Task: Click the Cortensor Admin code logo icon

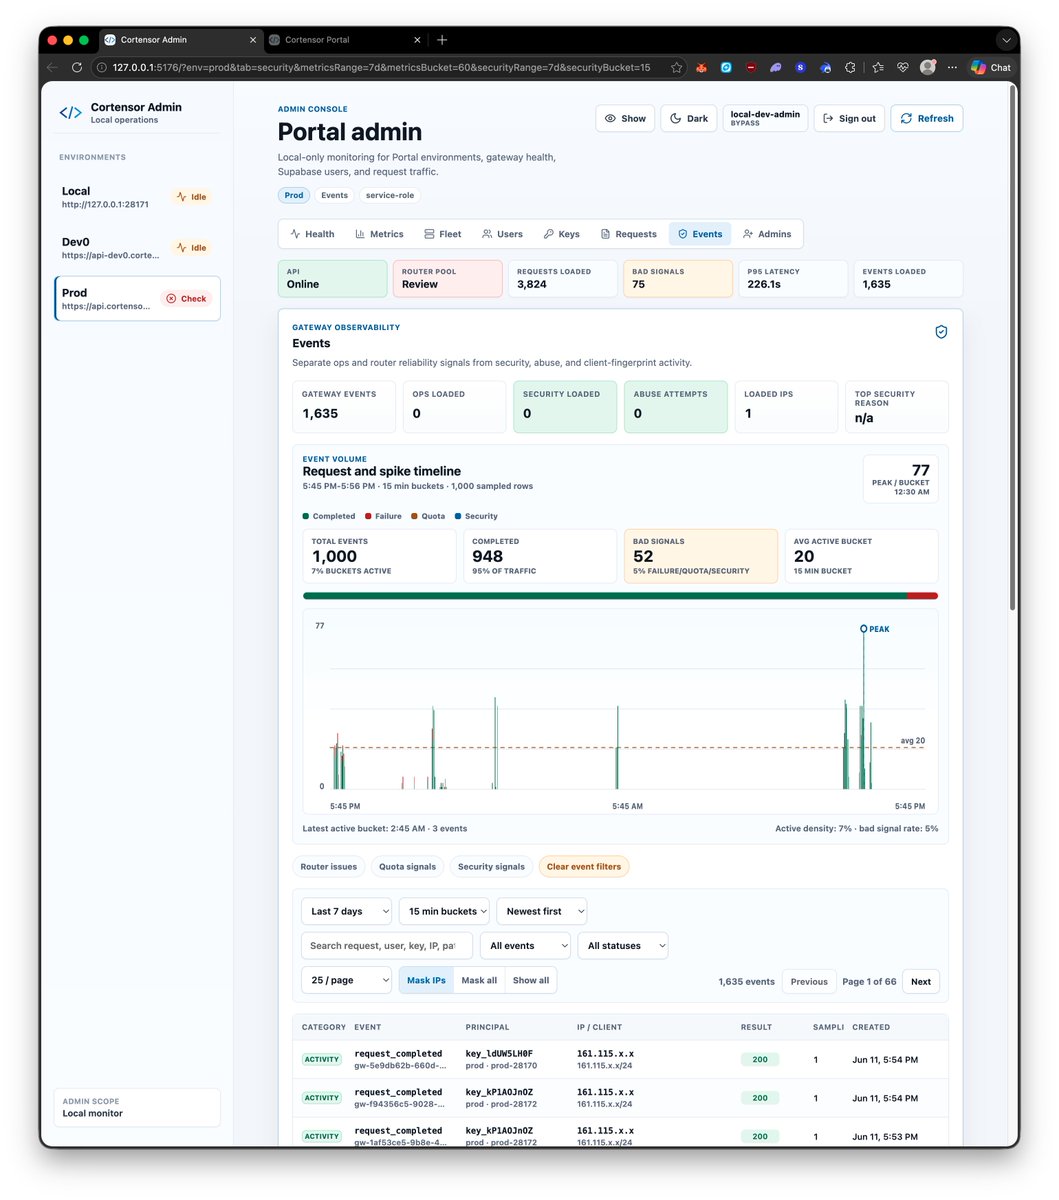Action: (x=70, y=113)
